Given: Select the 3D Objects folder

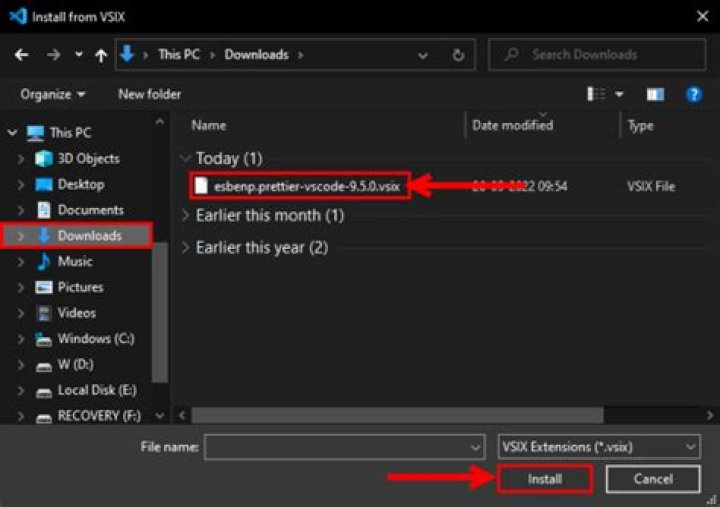Looking at the screenshot, I should coord(88,159).
